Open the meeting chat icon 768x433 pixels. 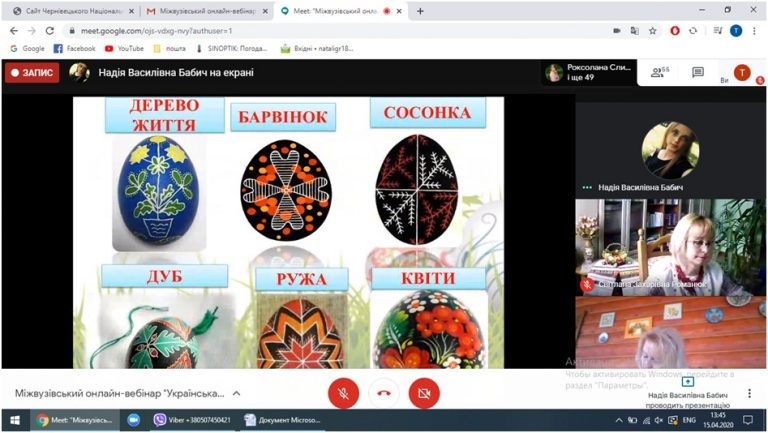[698, 72]
